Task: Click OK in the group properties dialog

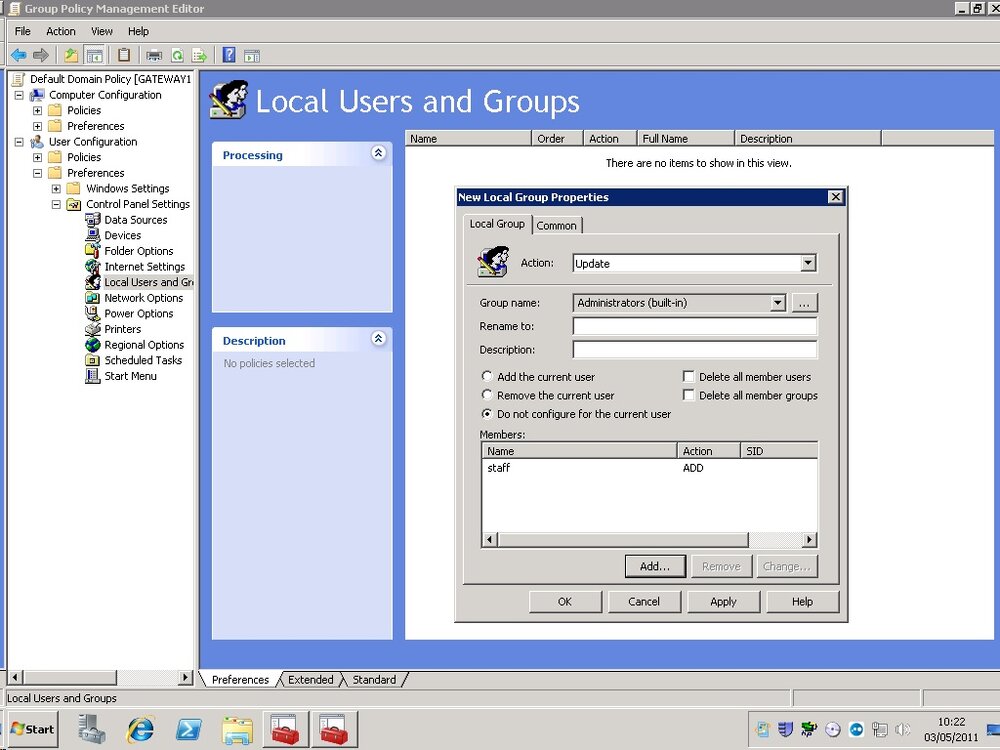Action: tap(565, 601)
